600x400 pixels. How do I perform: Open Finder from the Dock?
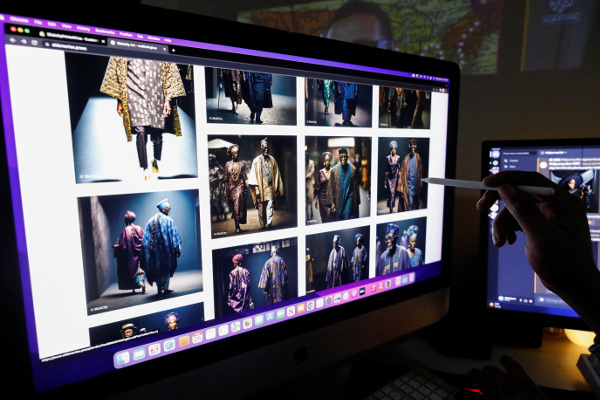click(123, 359)
